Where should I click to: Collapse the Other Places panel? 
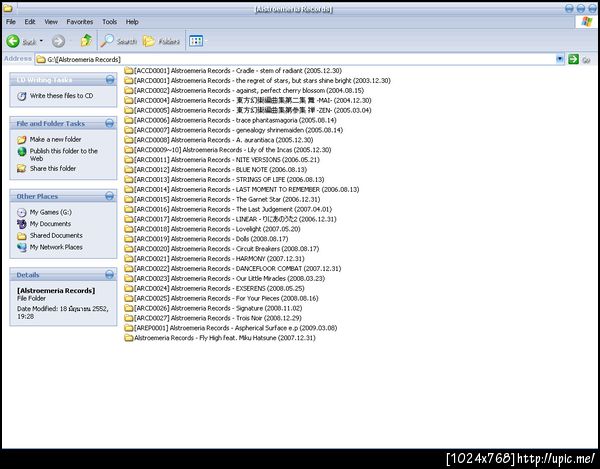[x=110, y=196]
